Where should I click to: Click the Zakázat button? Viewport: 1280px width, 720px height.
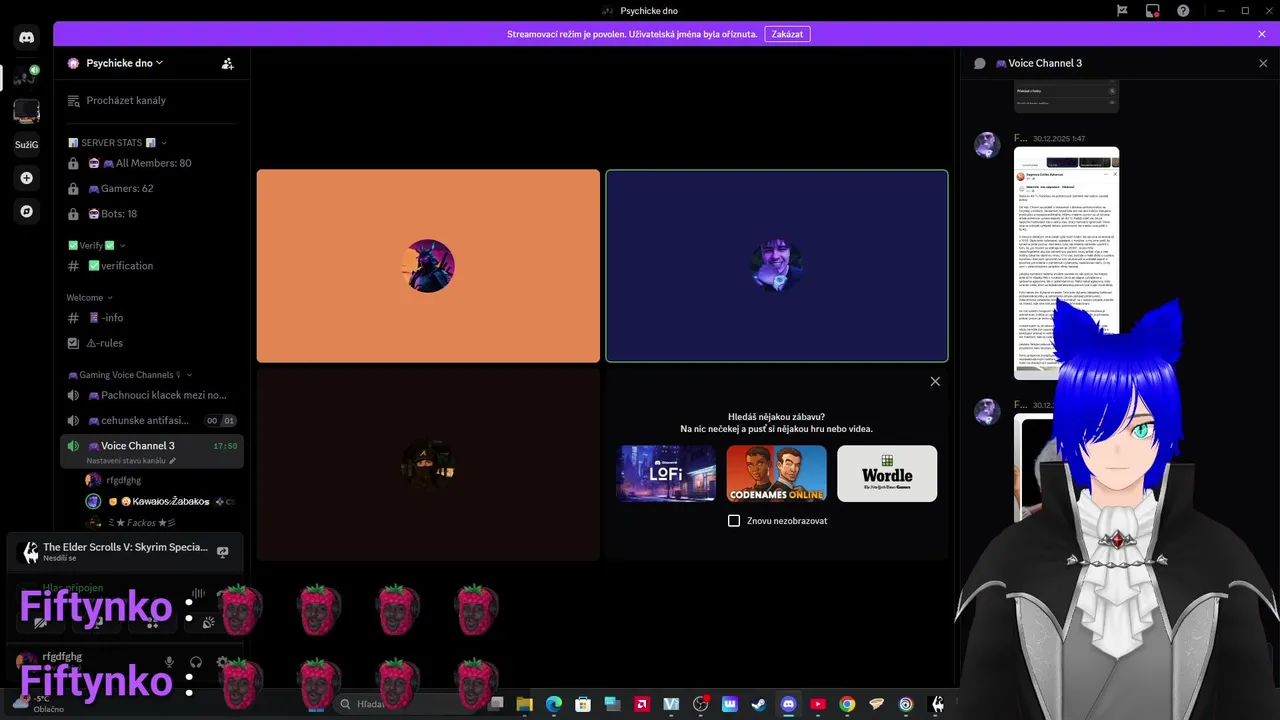(x=787, y=34)
